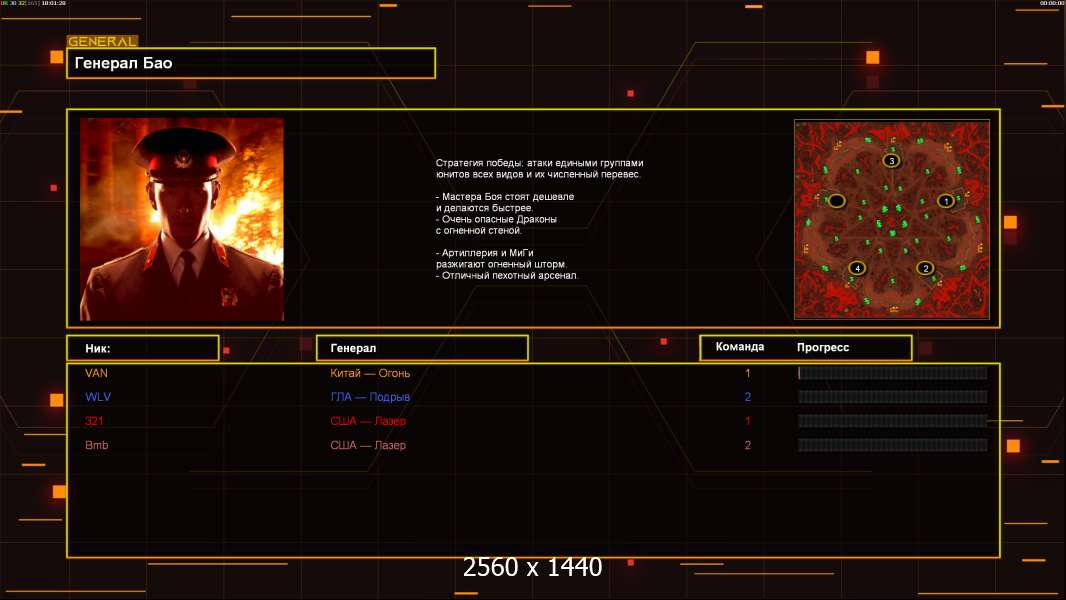Click team number for WLV

[748, 397]
